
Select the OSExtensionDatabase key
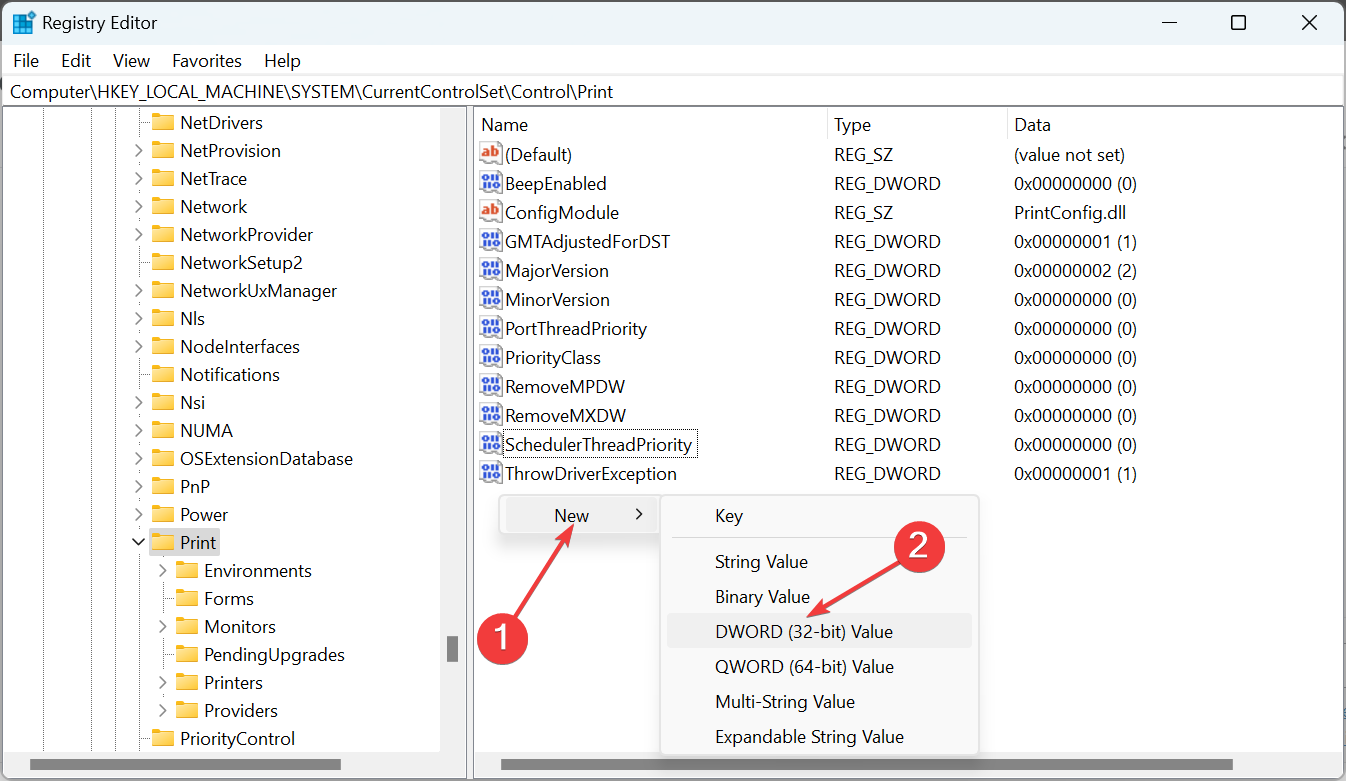266,458
